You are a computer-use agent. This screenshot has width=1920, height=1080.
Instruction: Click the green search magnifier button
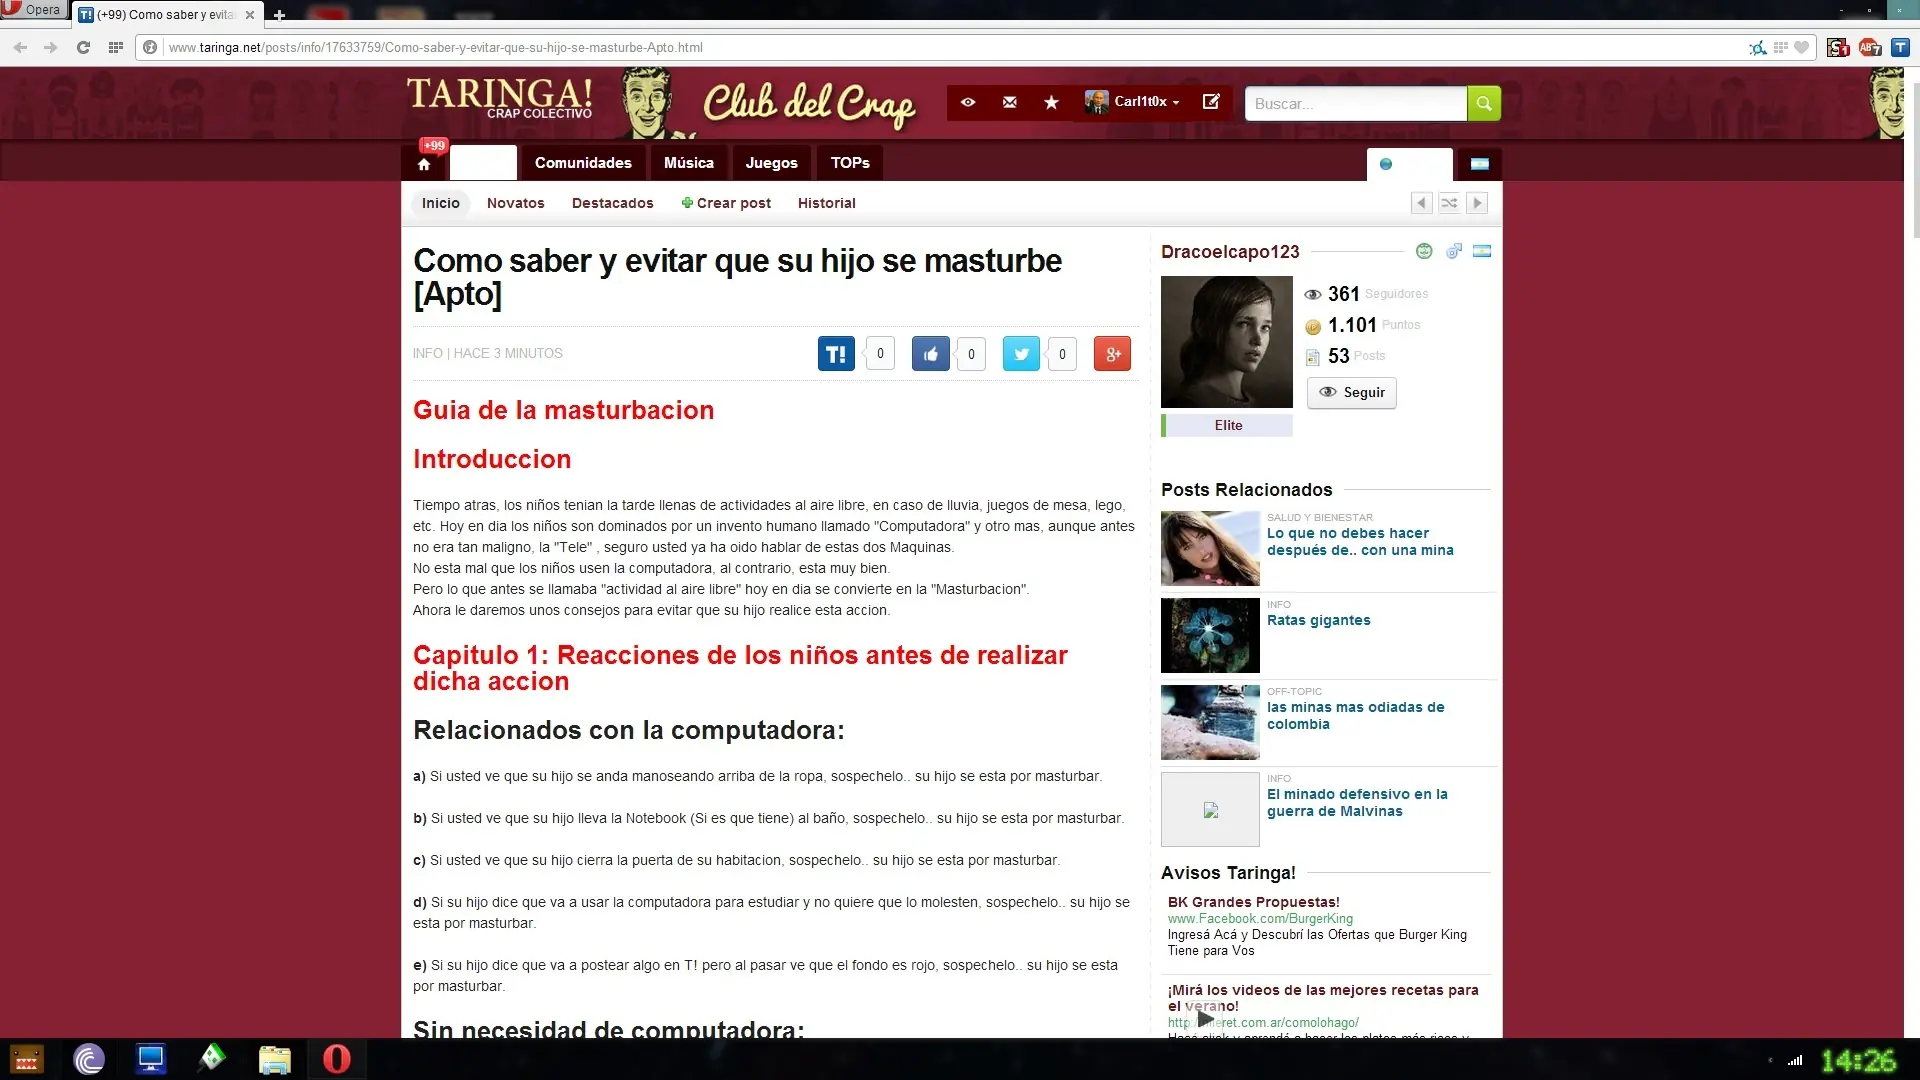pyautogui.click(x=1483, y=103)
